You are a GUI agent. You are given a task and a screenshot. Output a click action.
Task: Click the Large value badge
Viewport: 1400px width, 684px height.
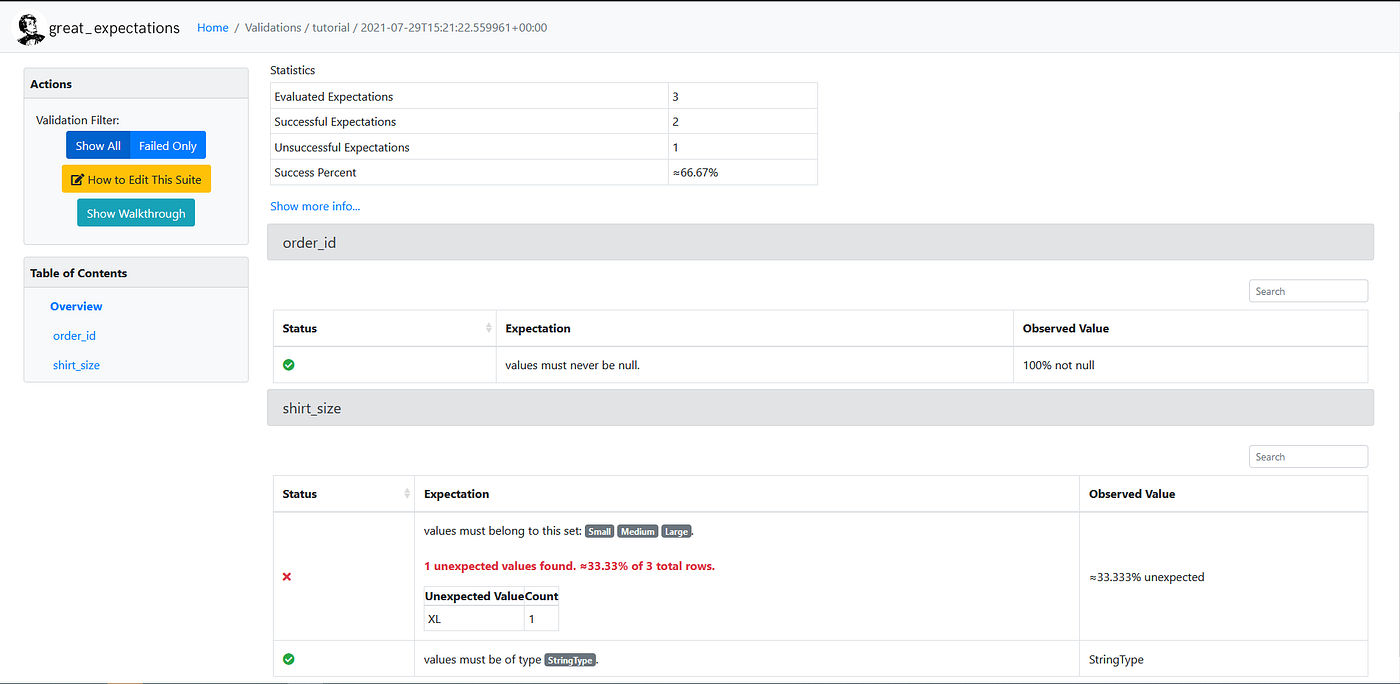click(676, 531)
